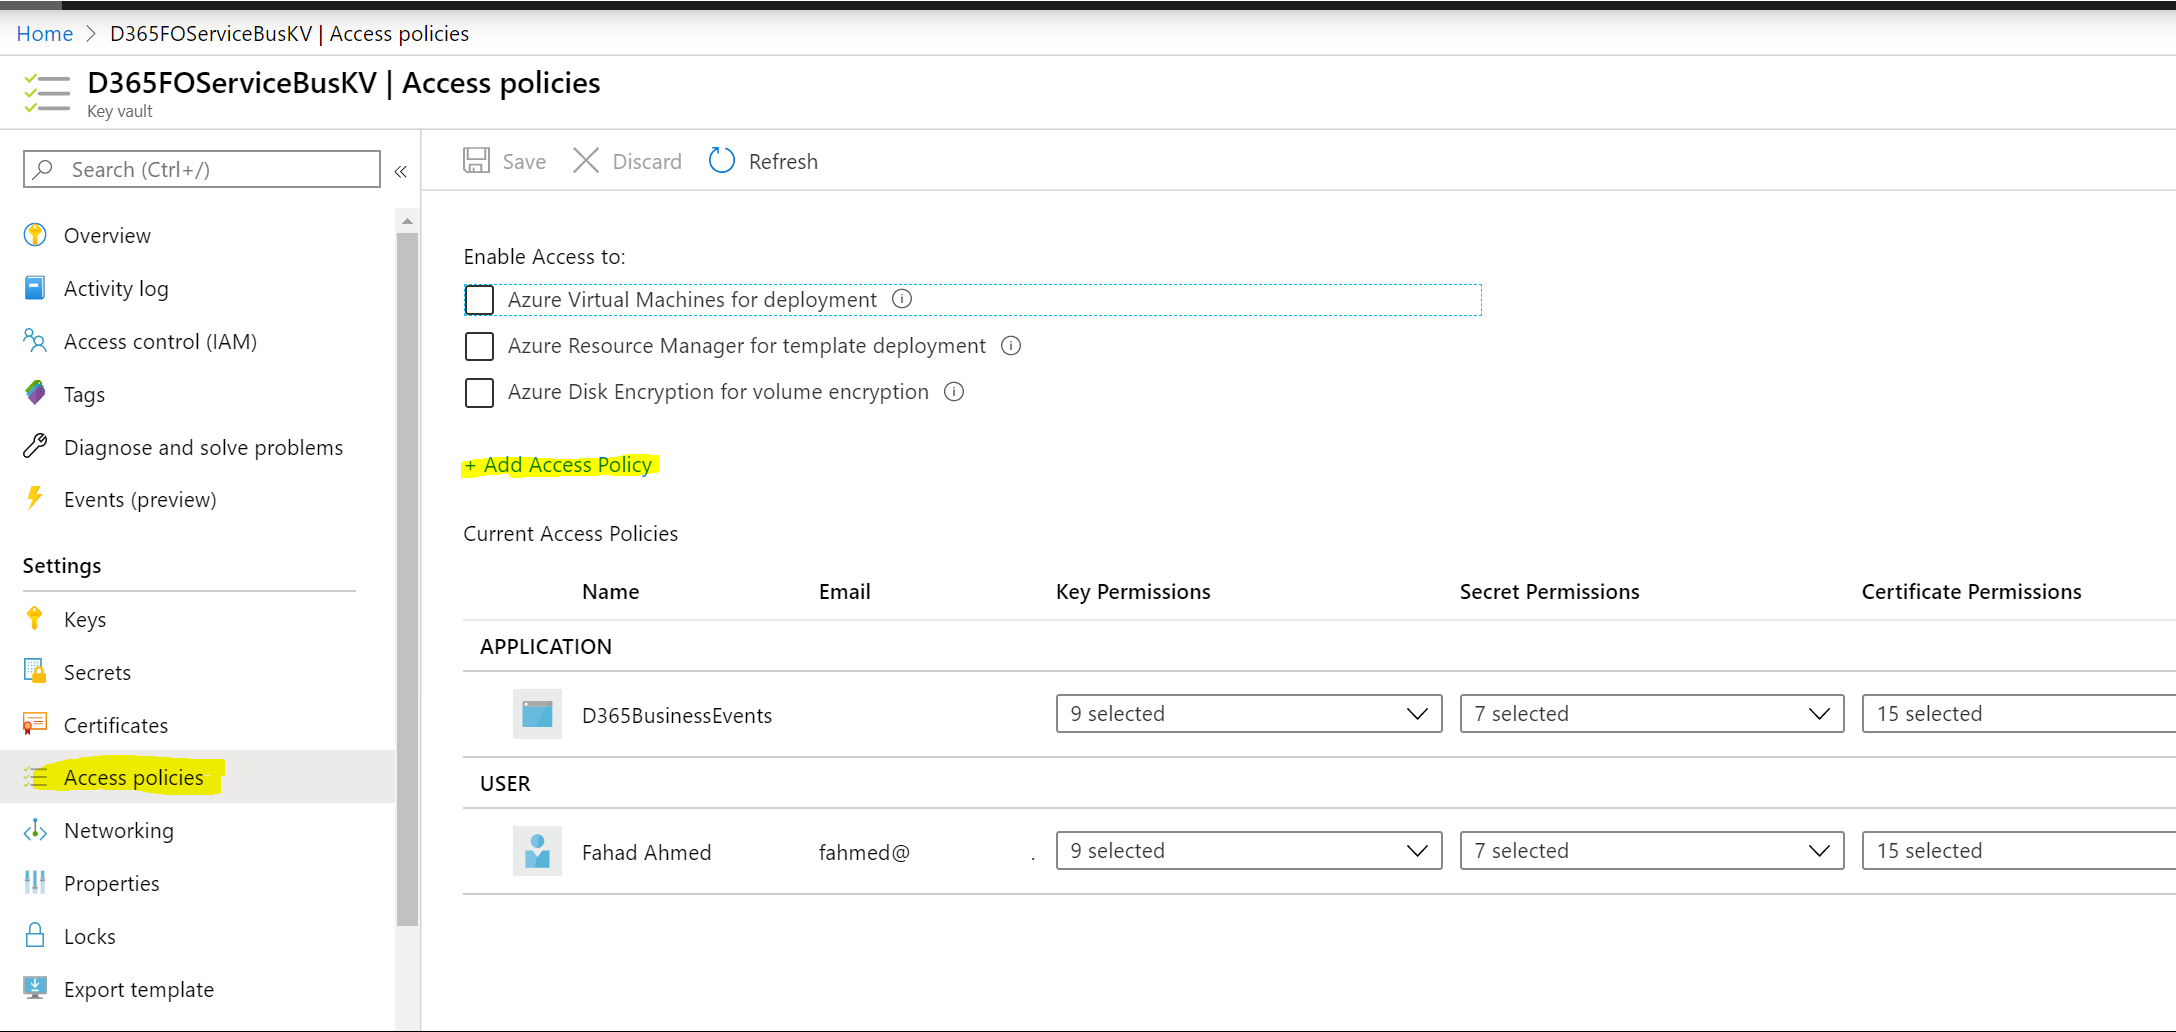Click info icon for Azure Disk Encryption
The width and height of the screenshot is (2176, 1032).
(x=954, y=392)
